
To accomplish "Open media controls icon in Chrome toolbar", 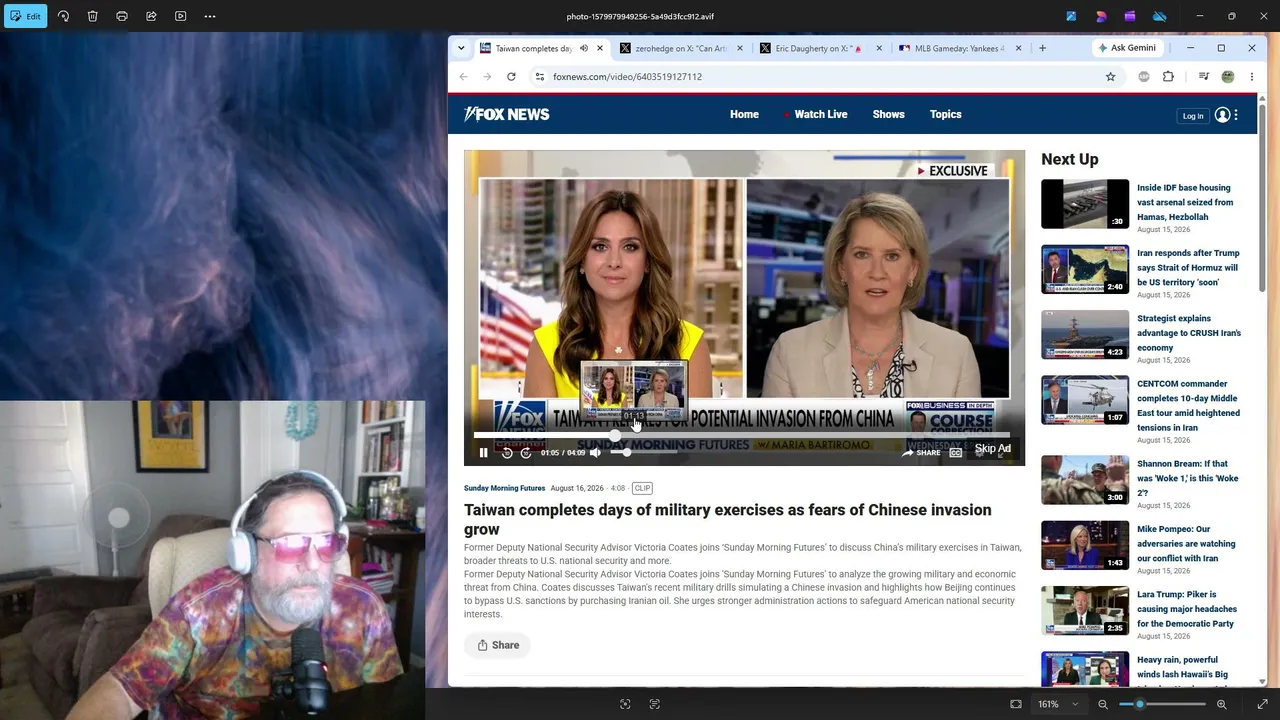I will pyautogui.click(x=1203, y=77).
